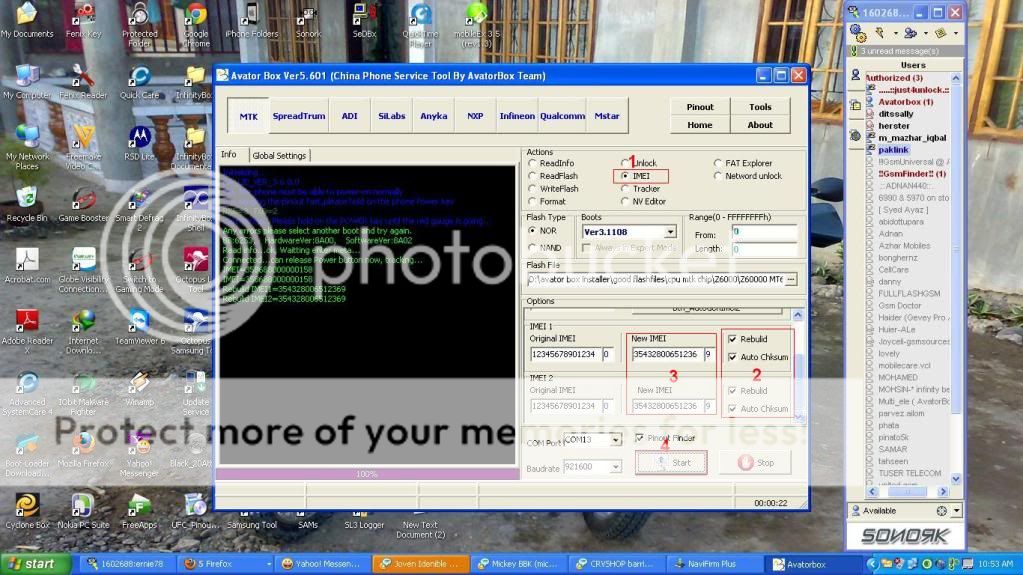Open the Mozilla Firefox desktop shortcut
Viewport: 1023px width, 575px height.
tap(83, 442)
